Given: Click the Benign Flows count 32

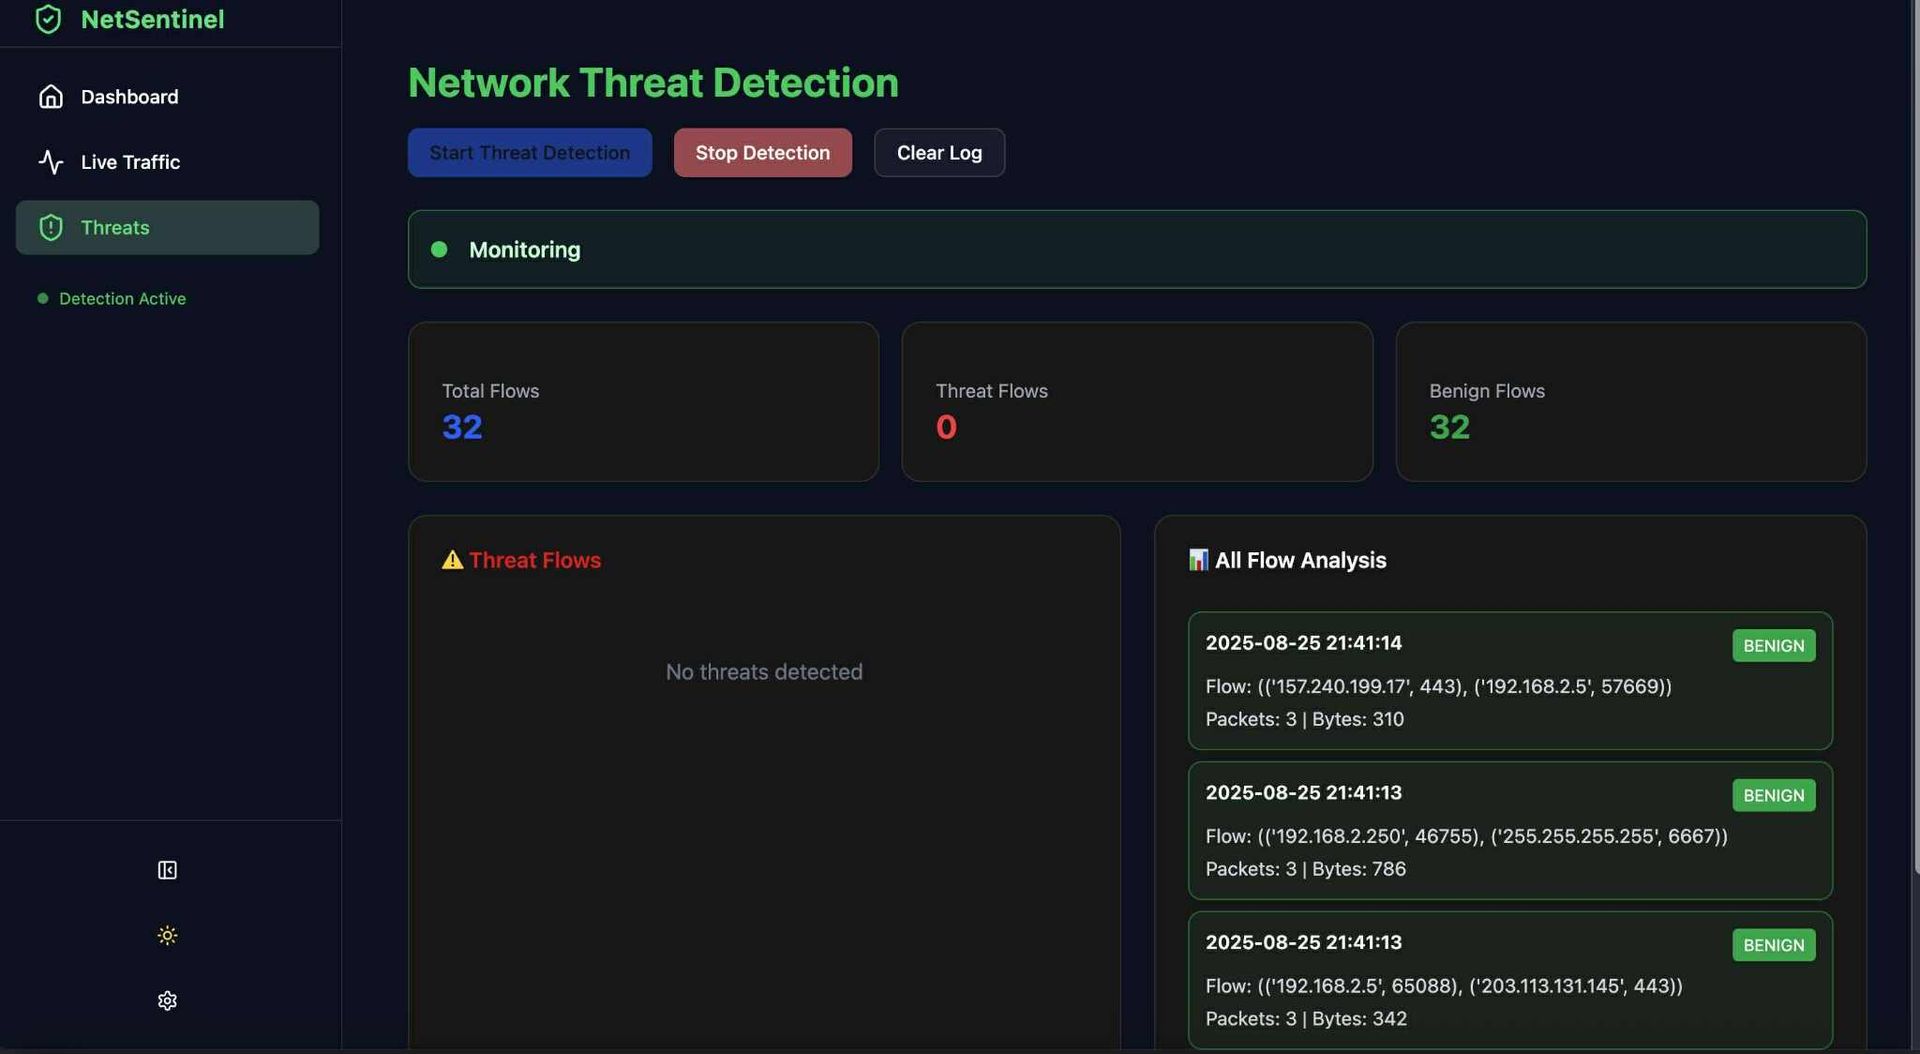Looking at the screenshot, I should click(1449, 427).
